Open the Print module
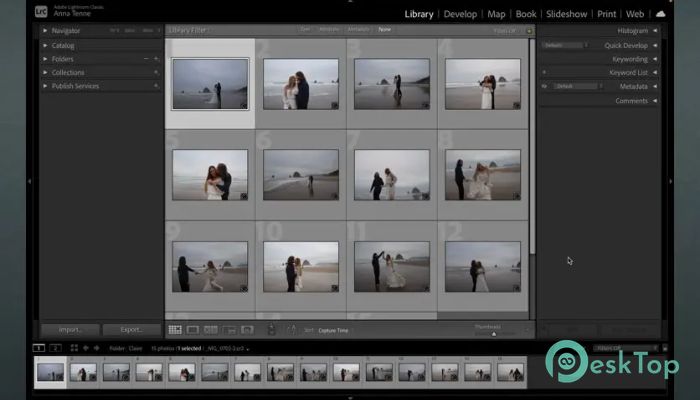This screenshot has width=700, height=400. [x=607, y=14]
